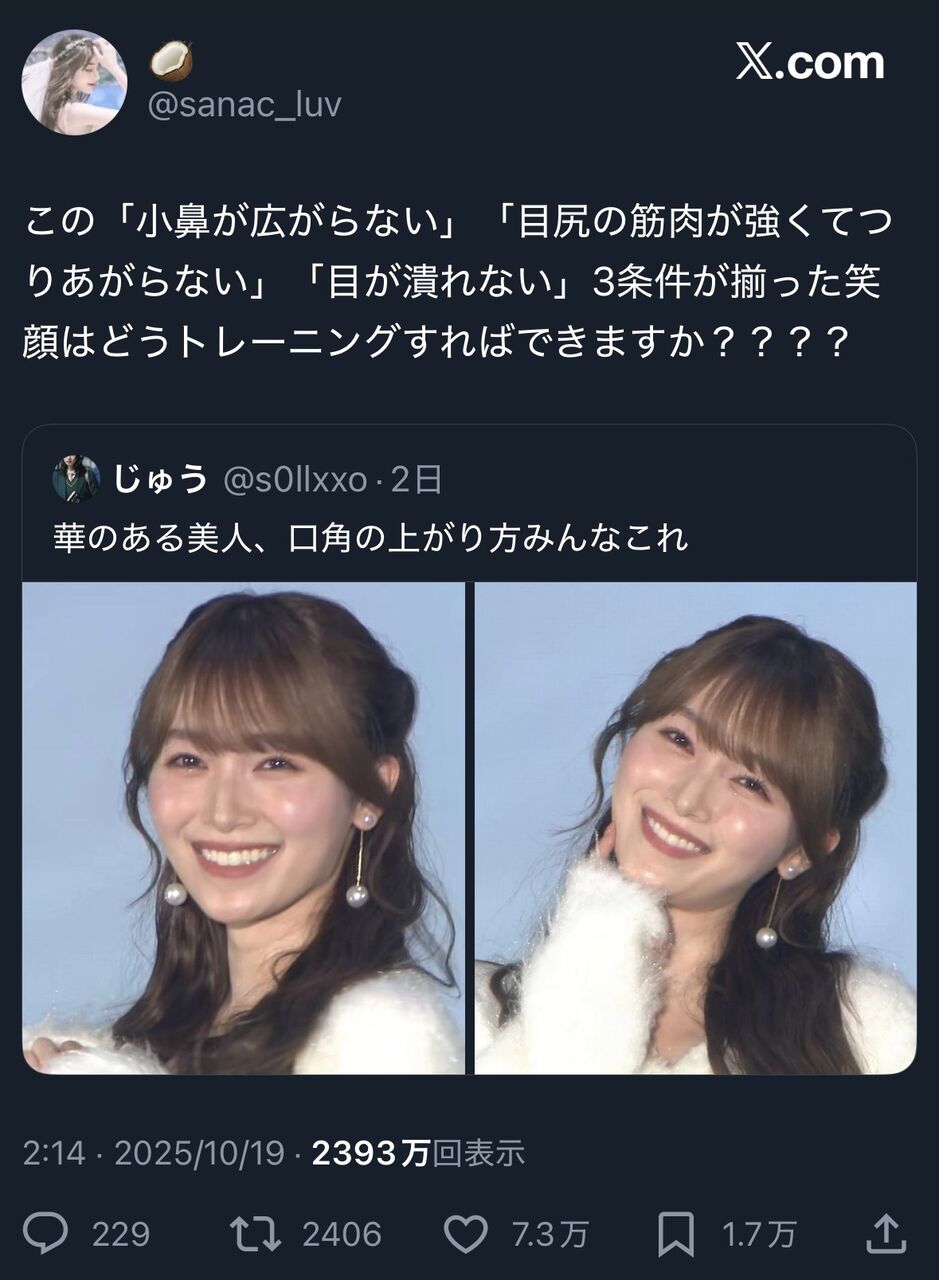Open the 2406 reposts count

pos(342,1234)
